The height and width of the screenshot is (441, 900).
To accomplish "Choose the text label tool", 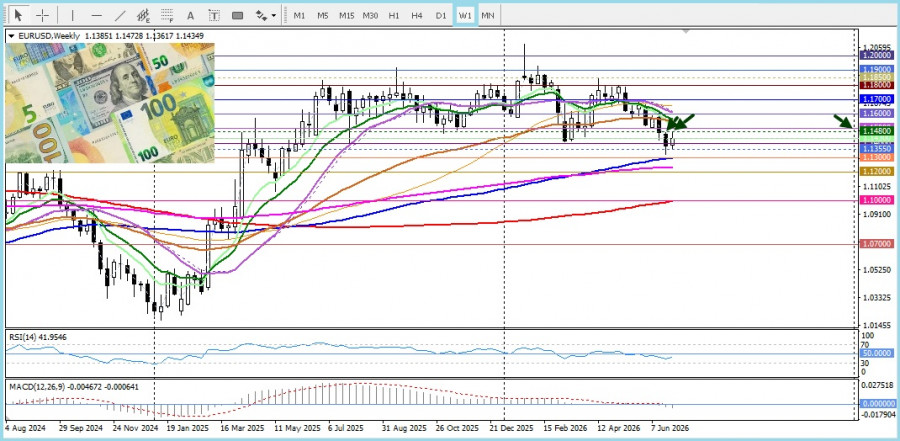I will (x=214, y=16).
